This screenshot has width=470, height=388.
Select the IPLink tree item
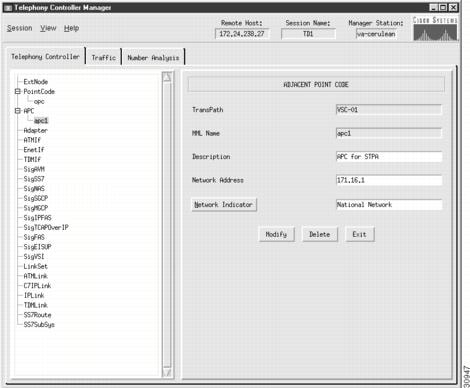pos(34,295)
